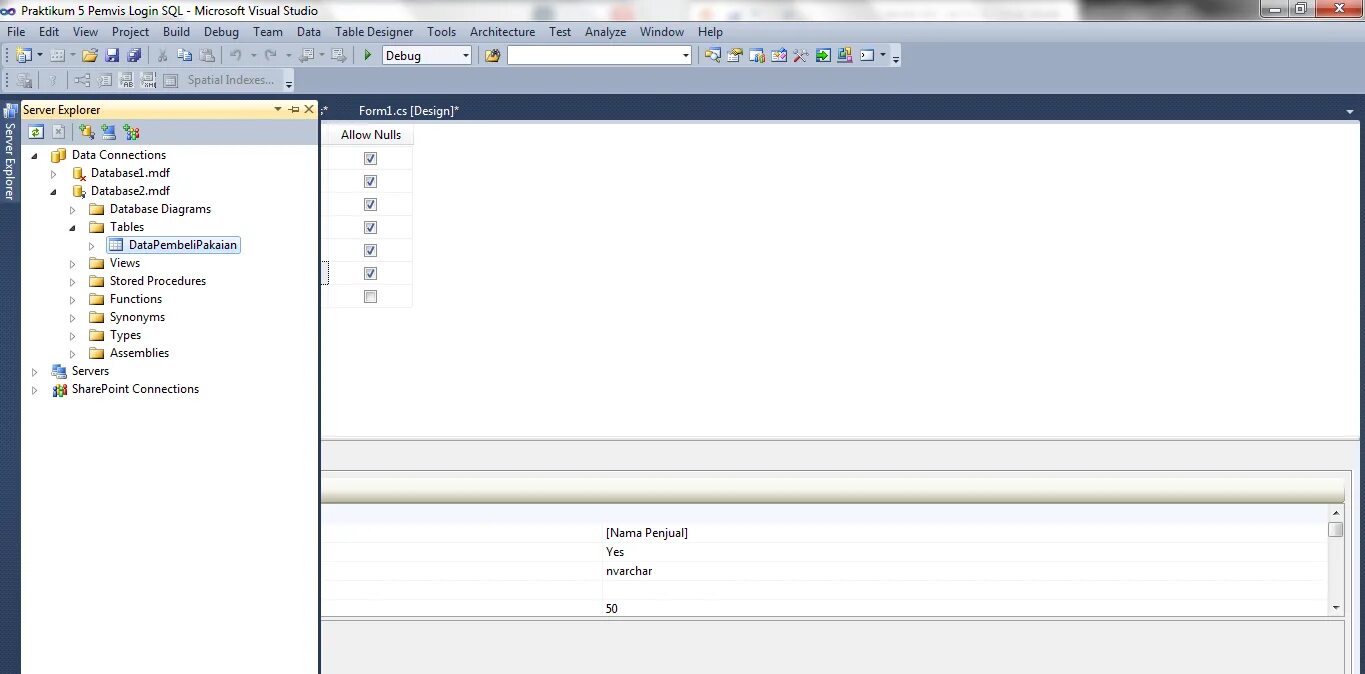Click the Manage Fulltext Index icon
Viewport: 1365px width, 674px height.
coord(126,80)
